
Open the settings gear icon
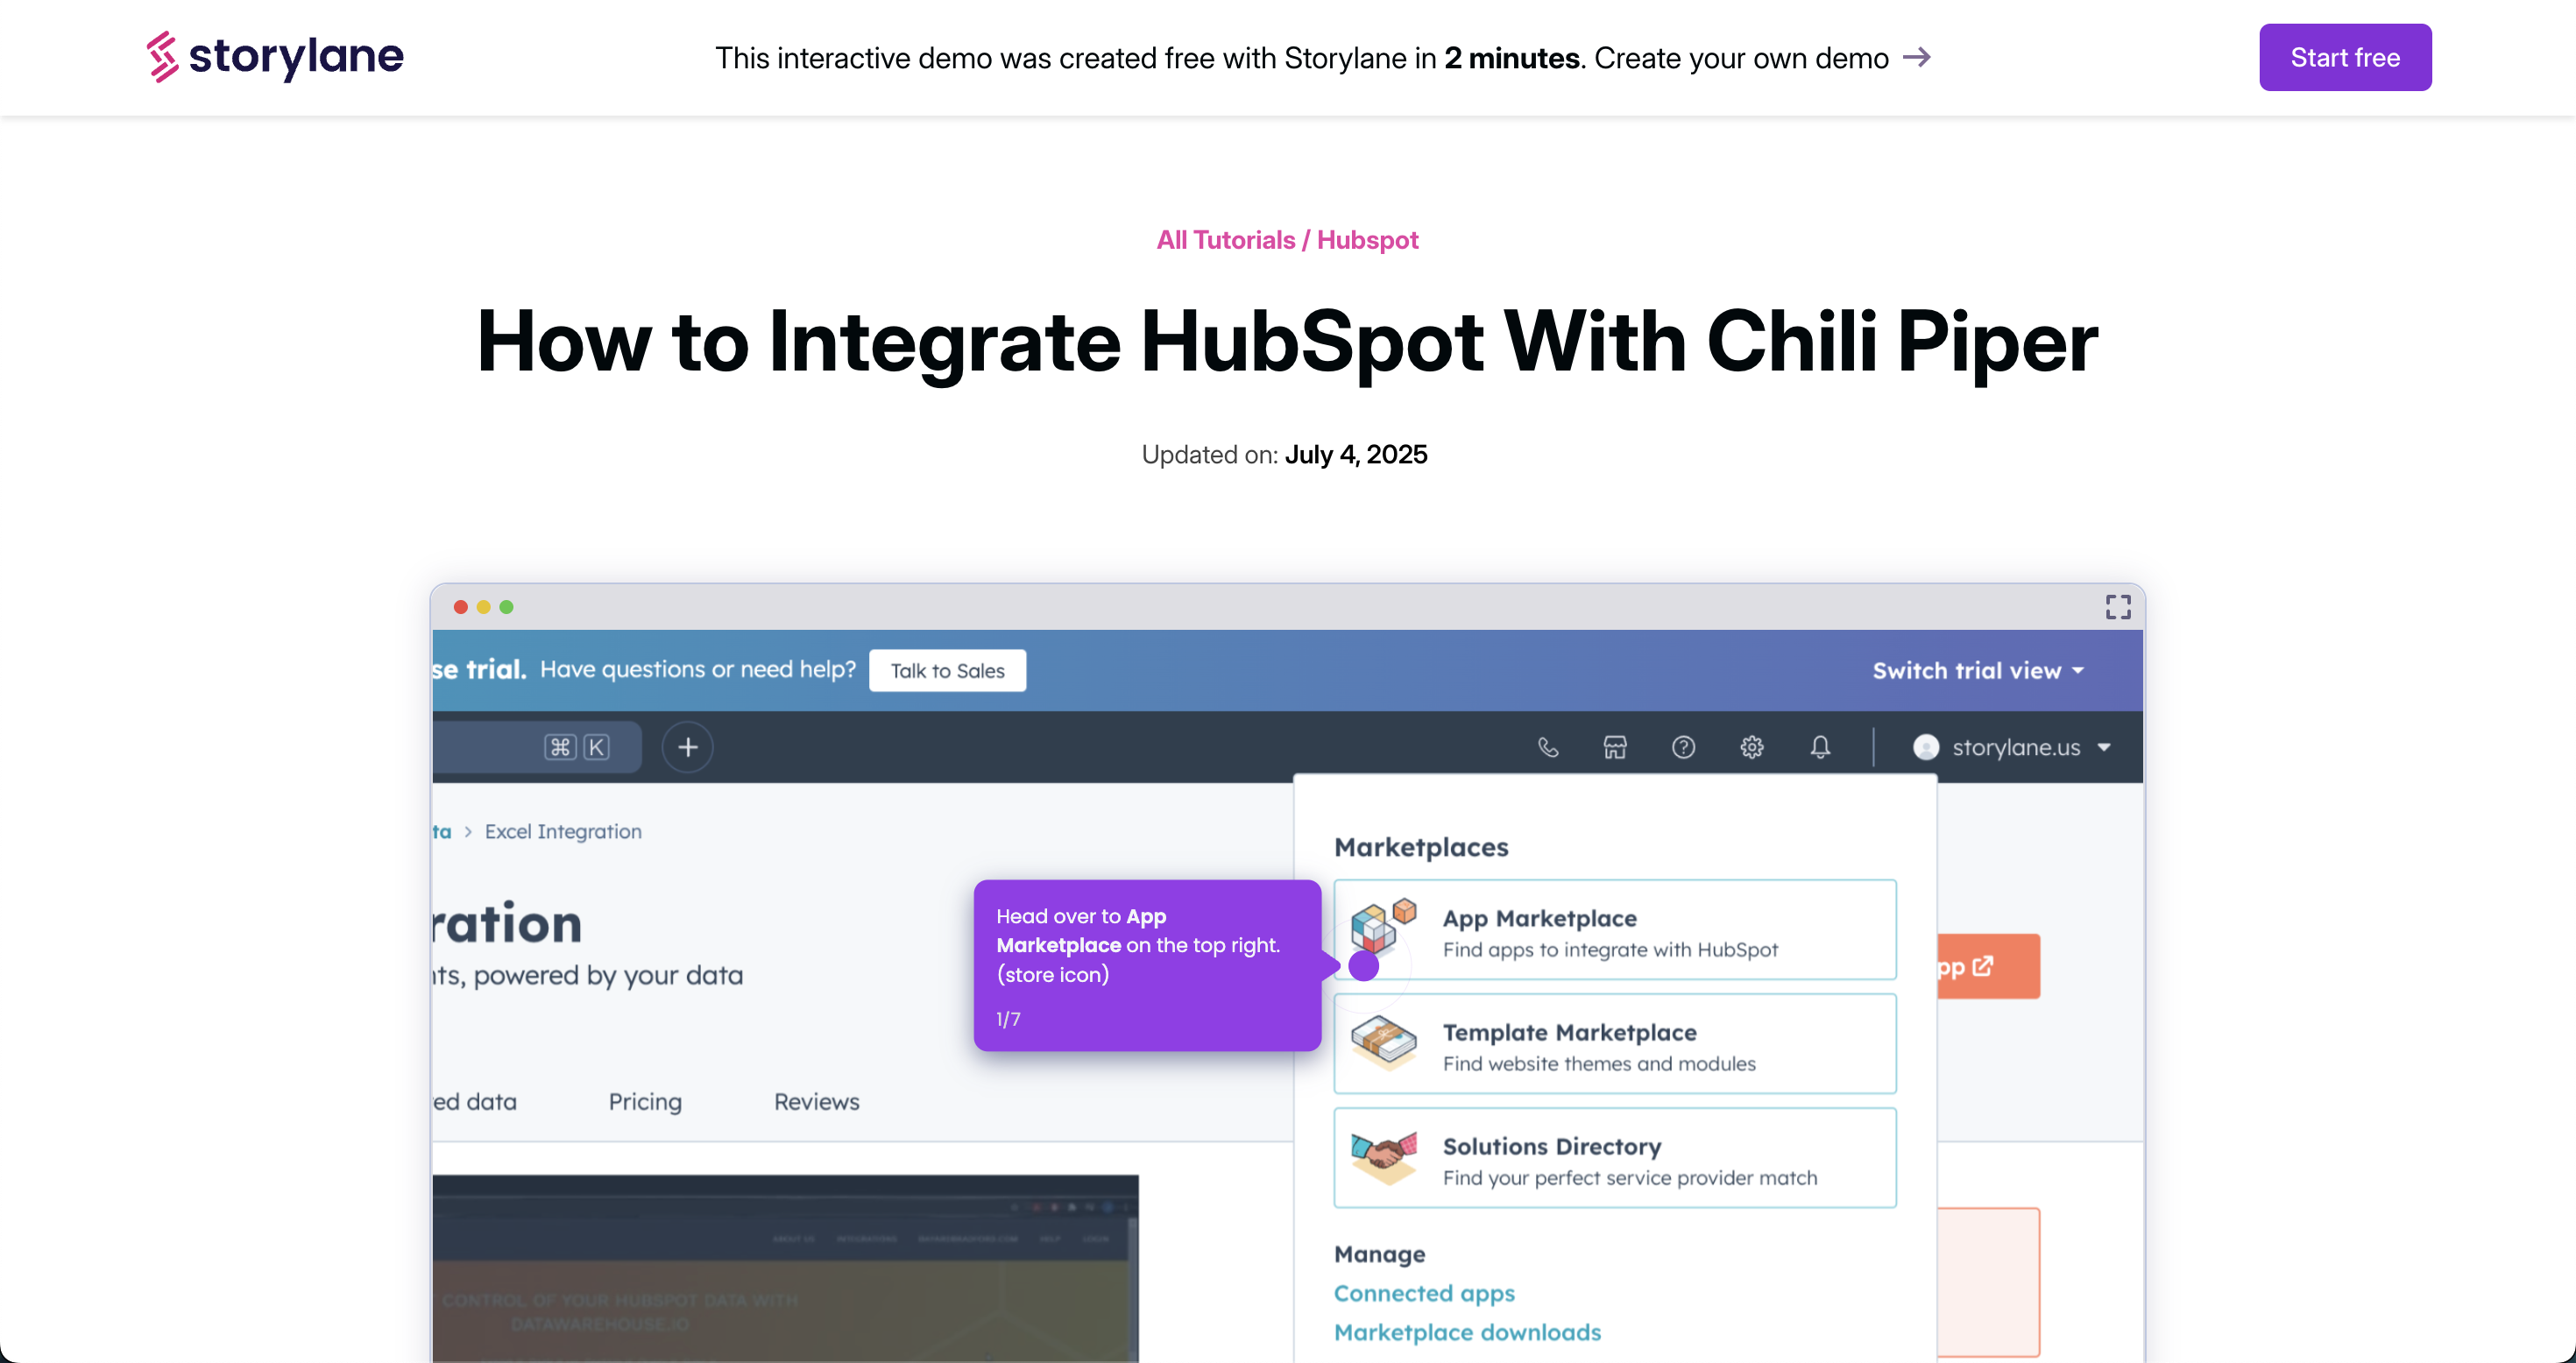click(x=1751, y=747)
